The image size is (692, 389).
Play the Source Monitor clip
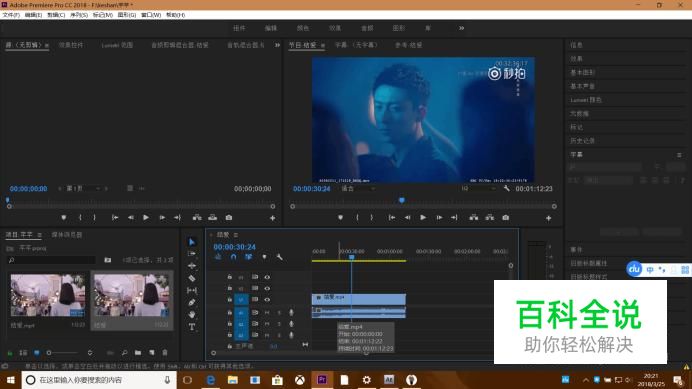tap(146, 218)
